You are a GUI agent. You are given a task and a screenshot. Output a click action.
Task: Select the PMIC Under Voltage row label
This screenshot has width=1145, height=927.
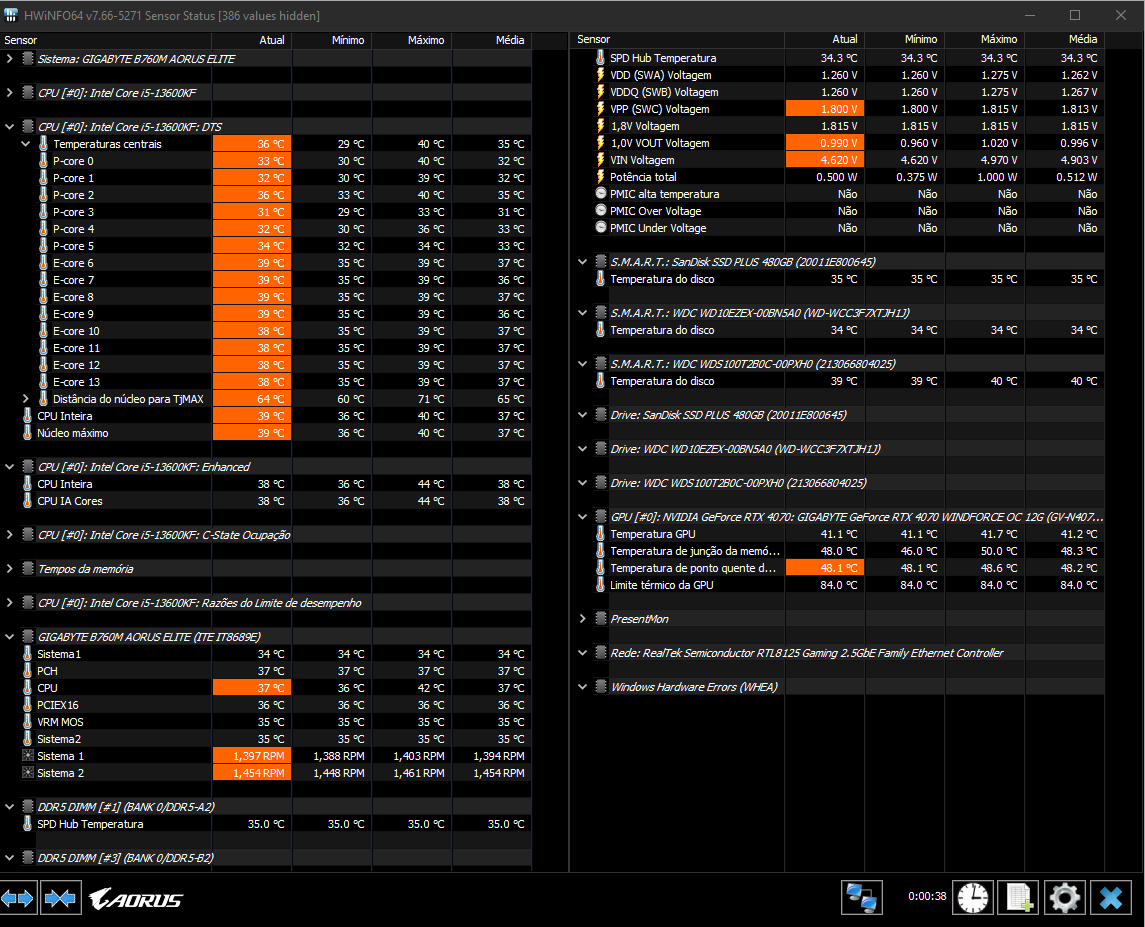coord(658,228)
